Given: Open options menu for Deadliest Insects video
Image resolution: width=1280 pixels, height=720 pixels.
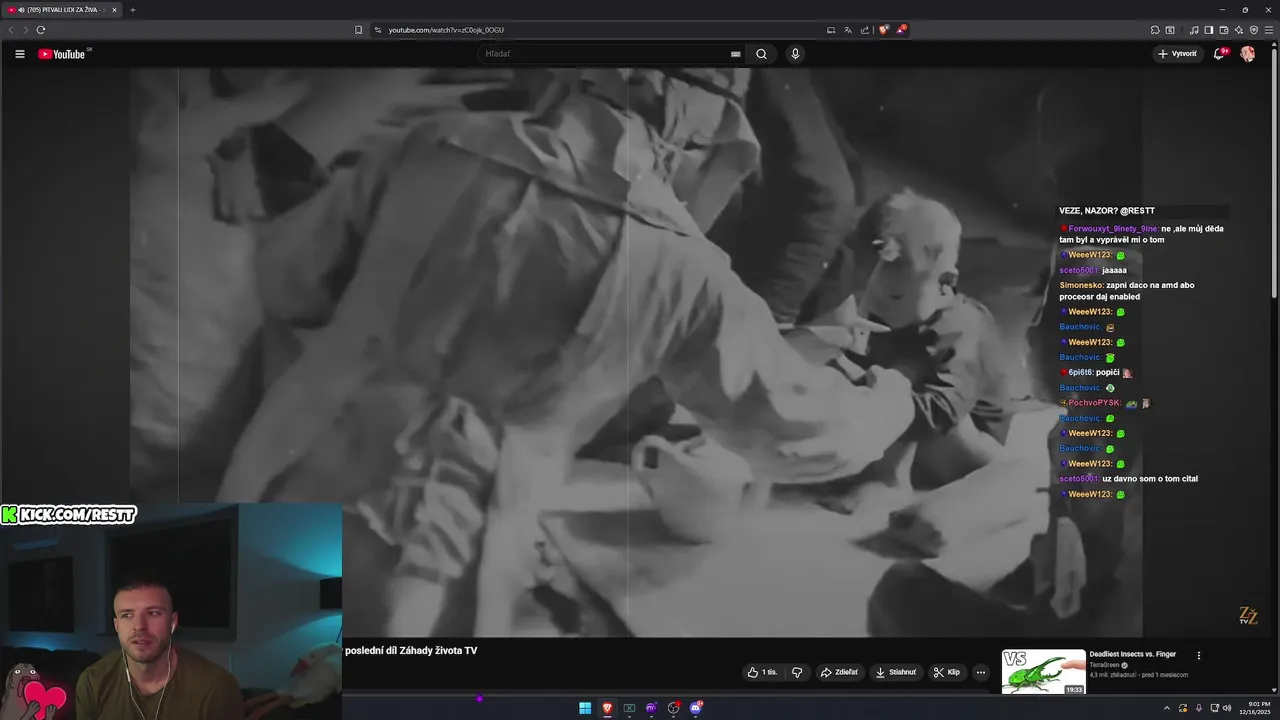Looking at the screenshot, I should click(x=1199, y=656).
